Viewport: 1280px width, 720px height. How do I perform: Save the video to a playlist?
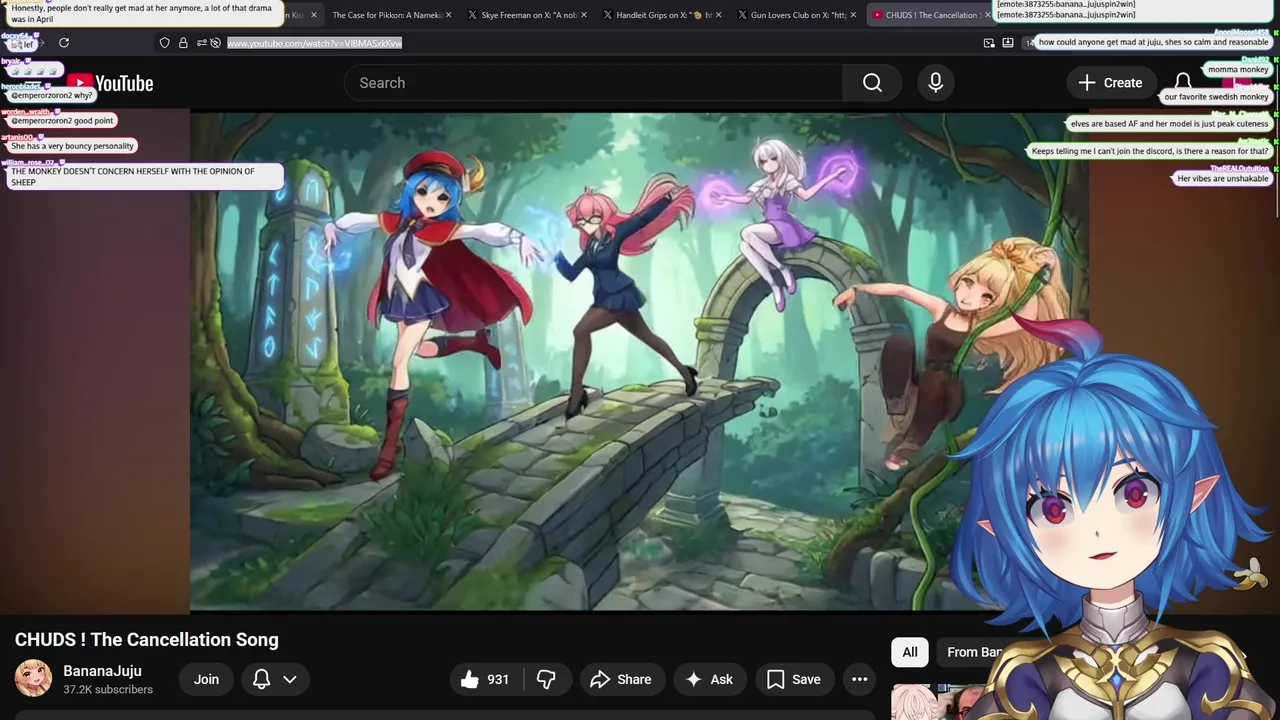[x=794, y=679]
